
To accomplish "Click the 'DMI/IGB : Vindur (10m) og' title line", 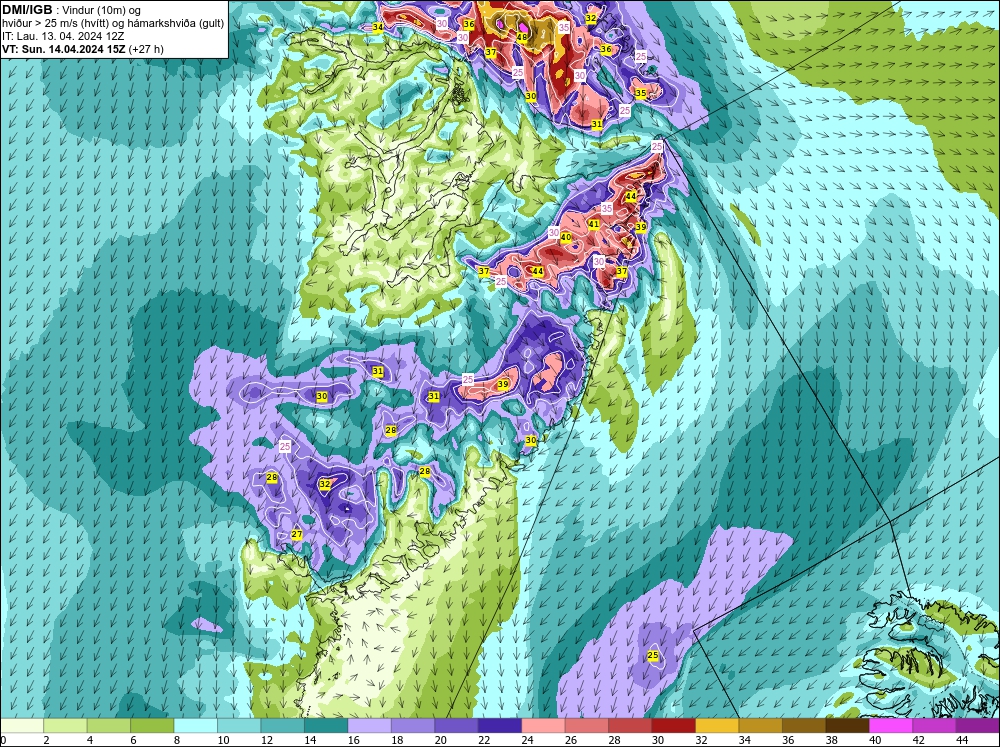I will tap(71, 10).
